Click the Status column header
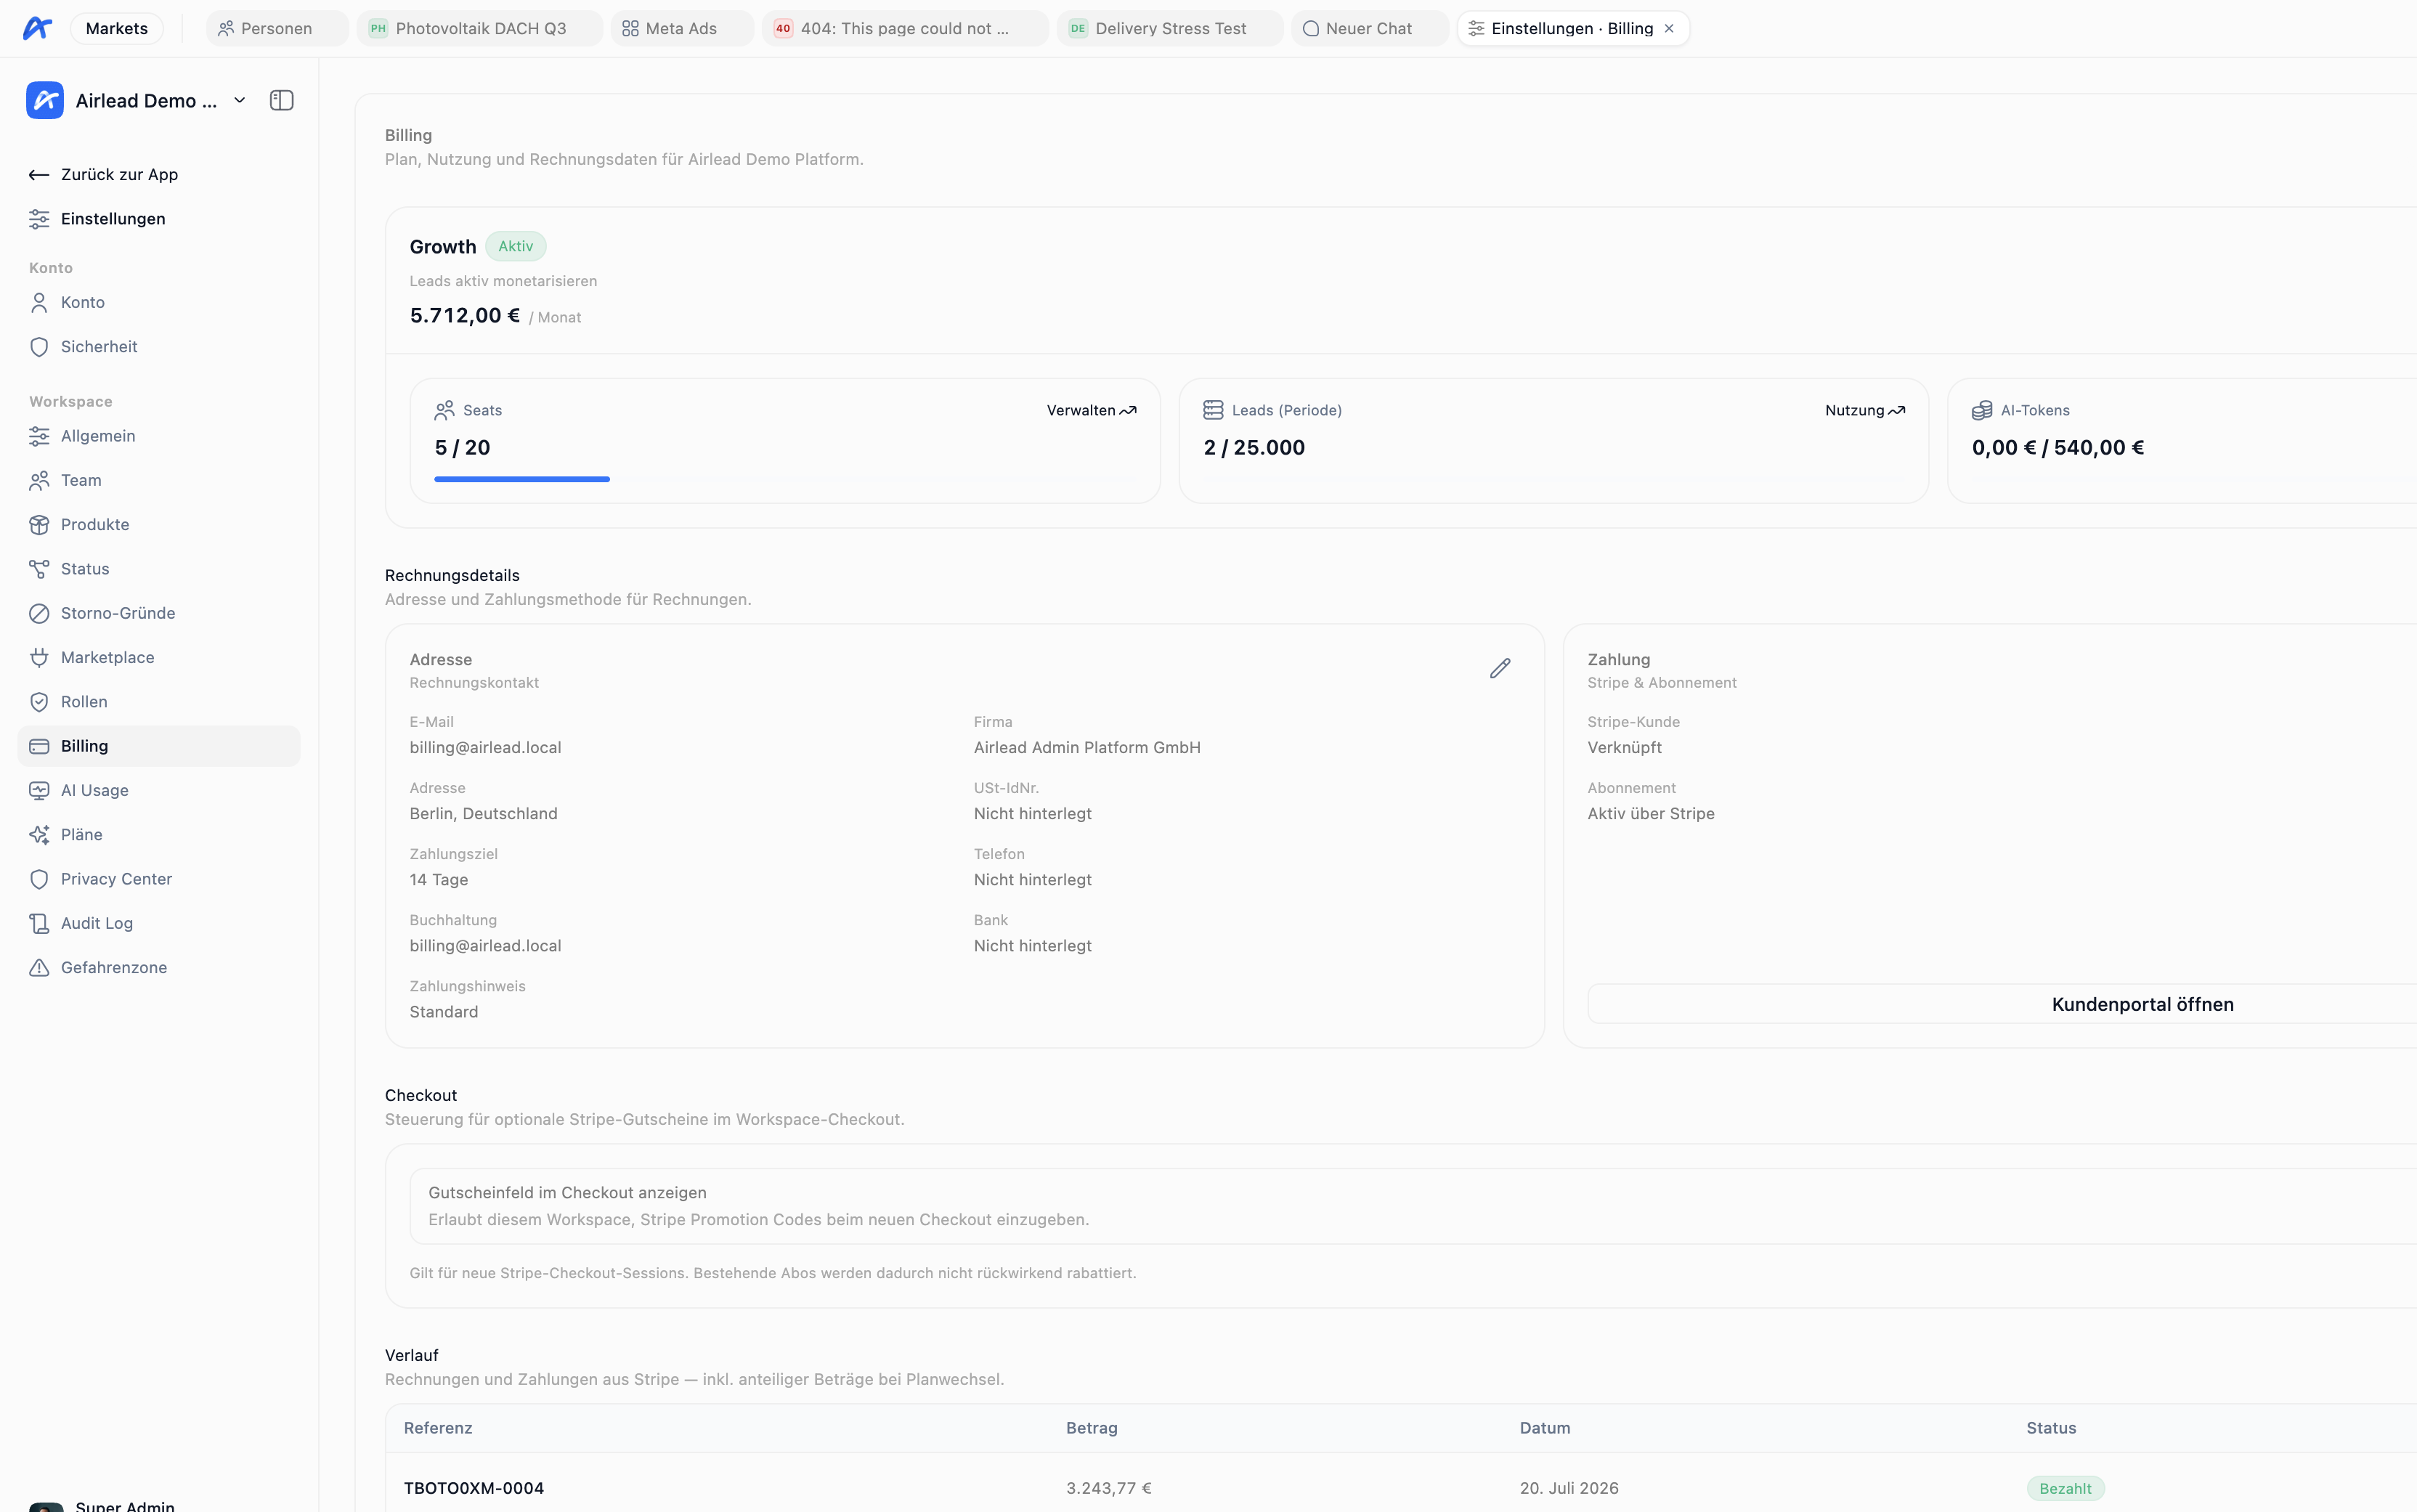2417x1512 pixels. click(x=2051, y=1428)
